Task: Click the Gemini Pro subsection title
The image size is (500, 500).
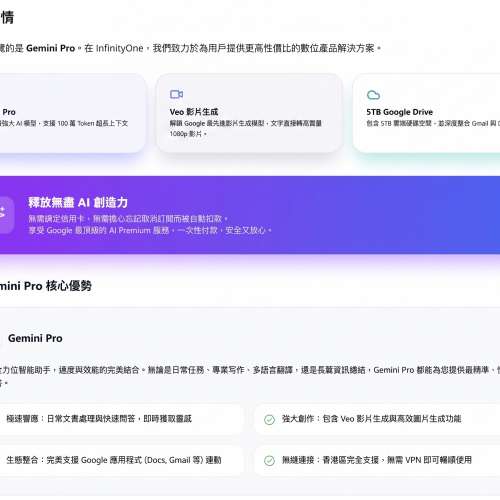Action: pos(35,338)
